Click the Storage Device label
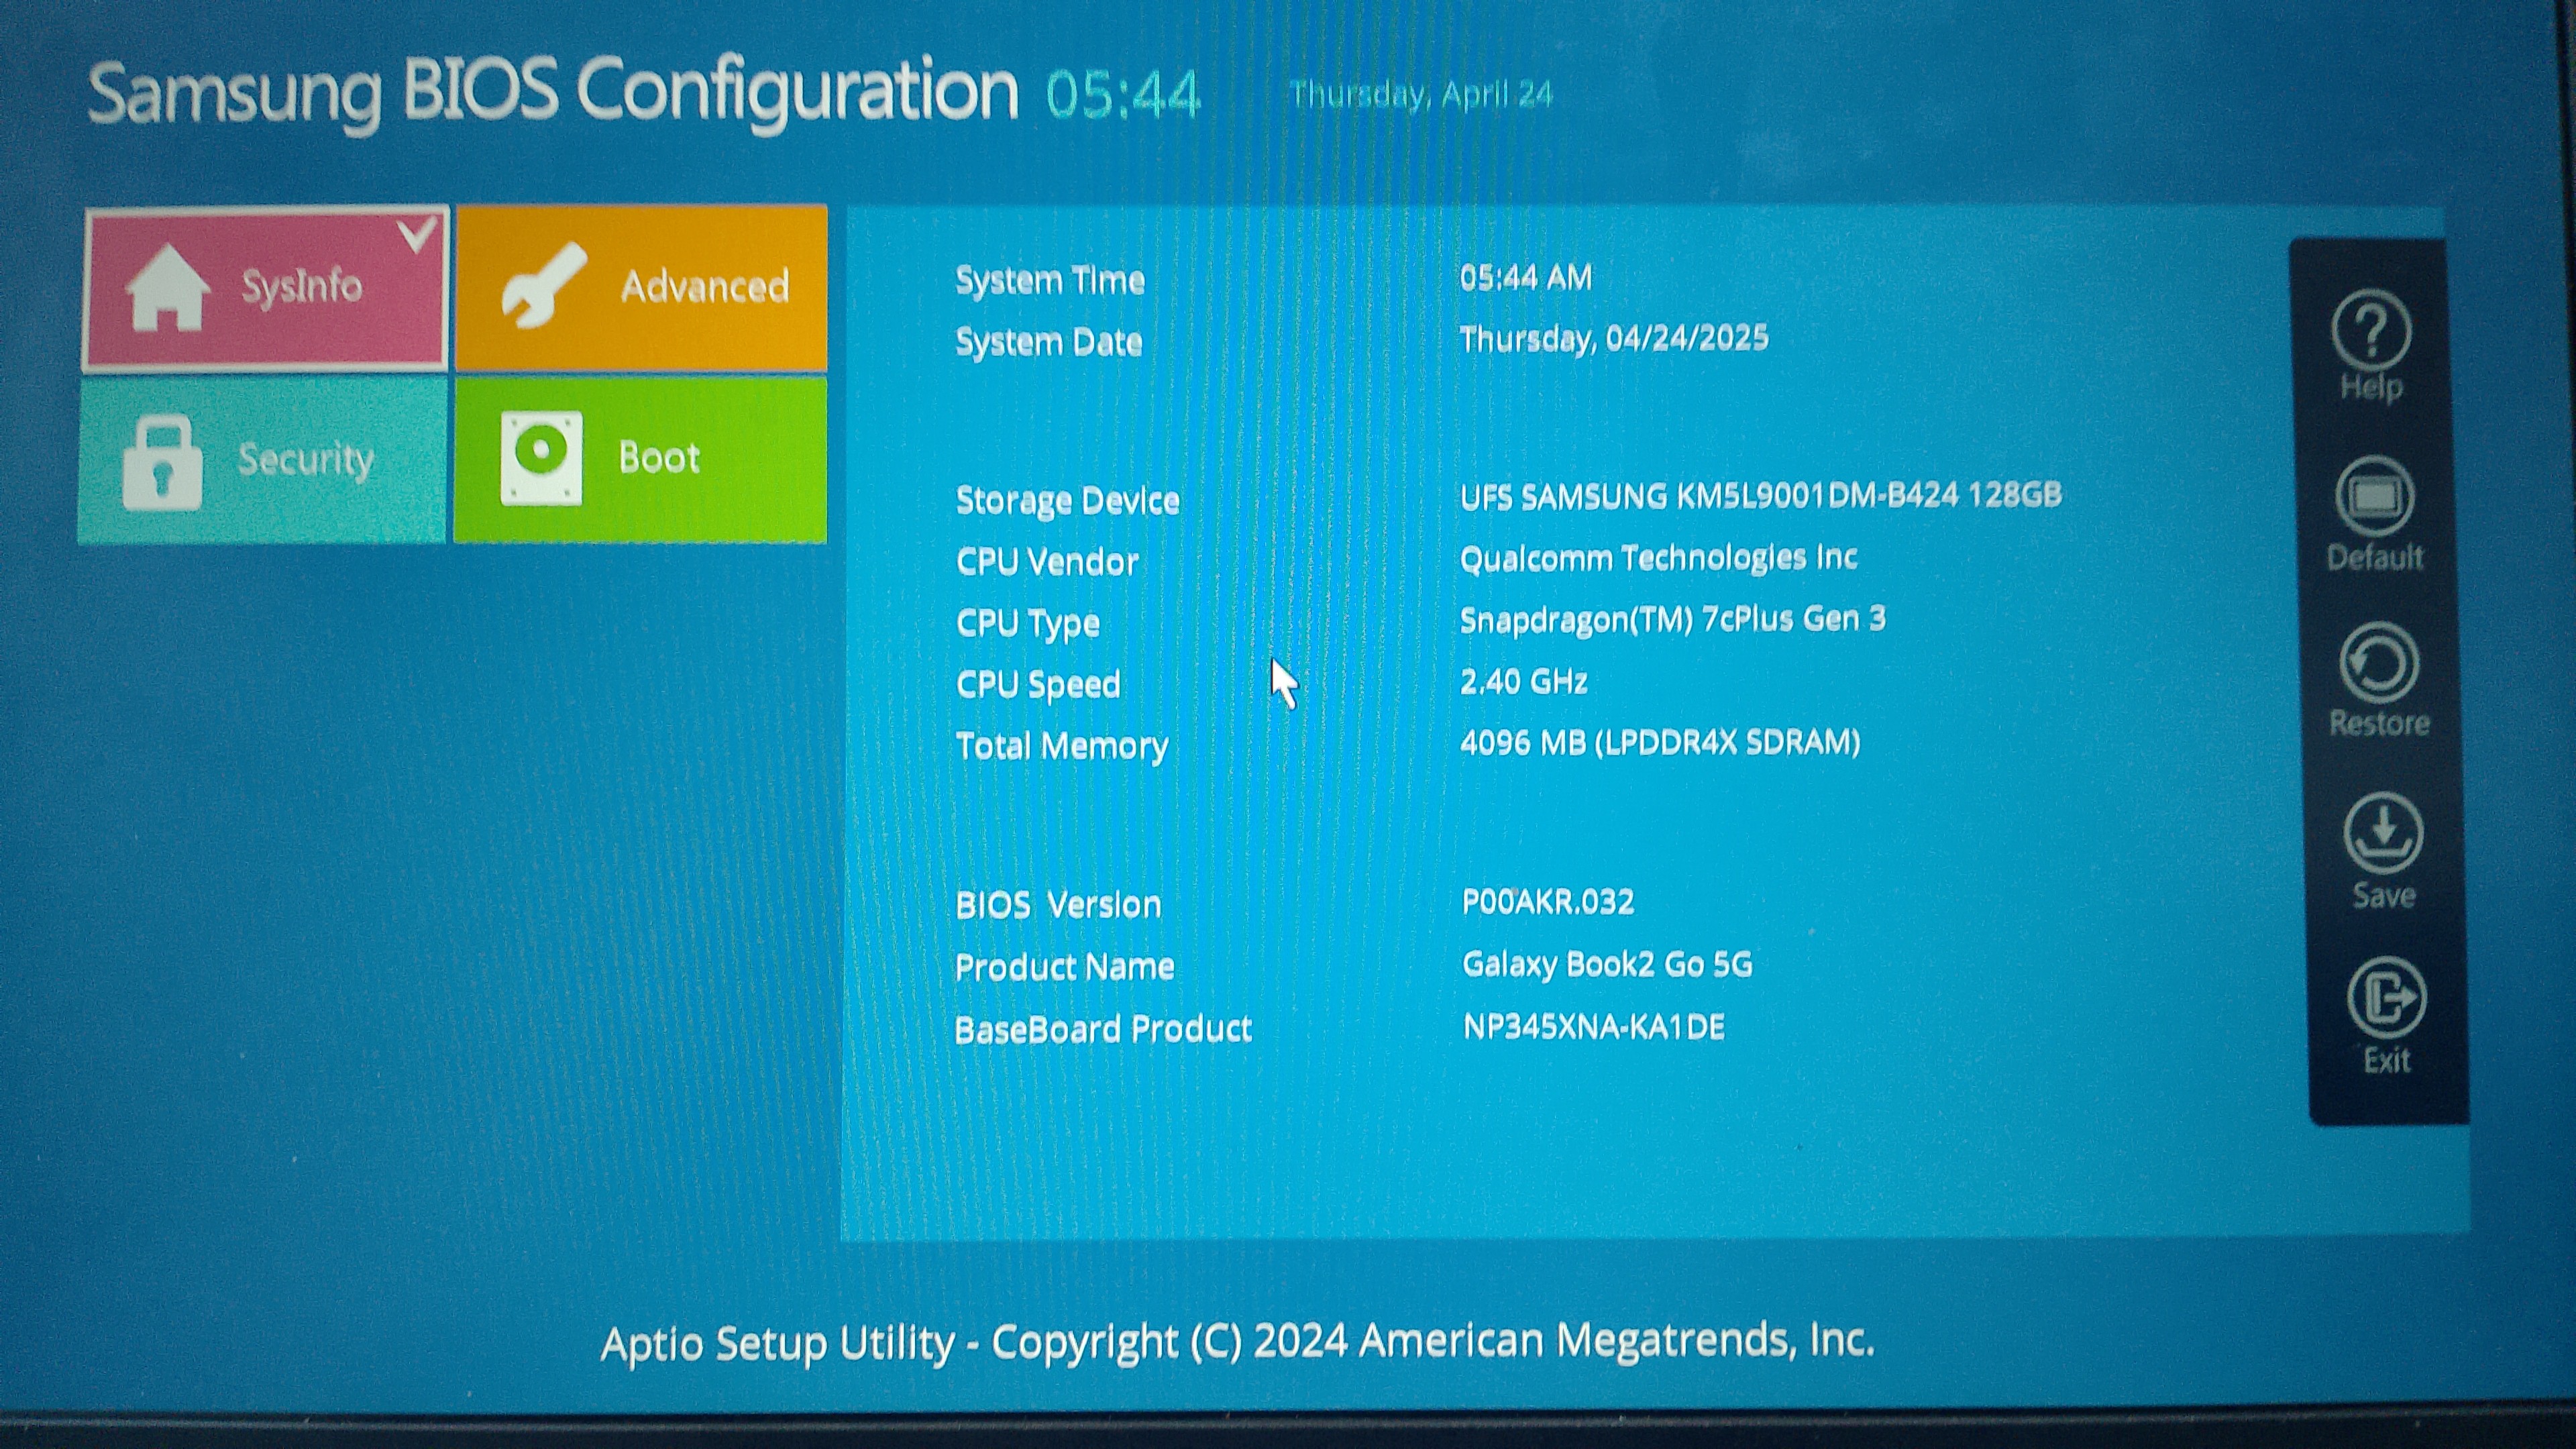 tap(1068, 501)
